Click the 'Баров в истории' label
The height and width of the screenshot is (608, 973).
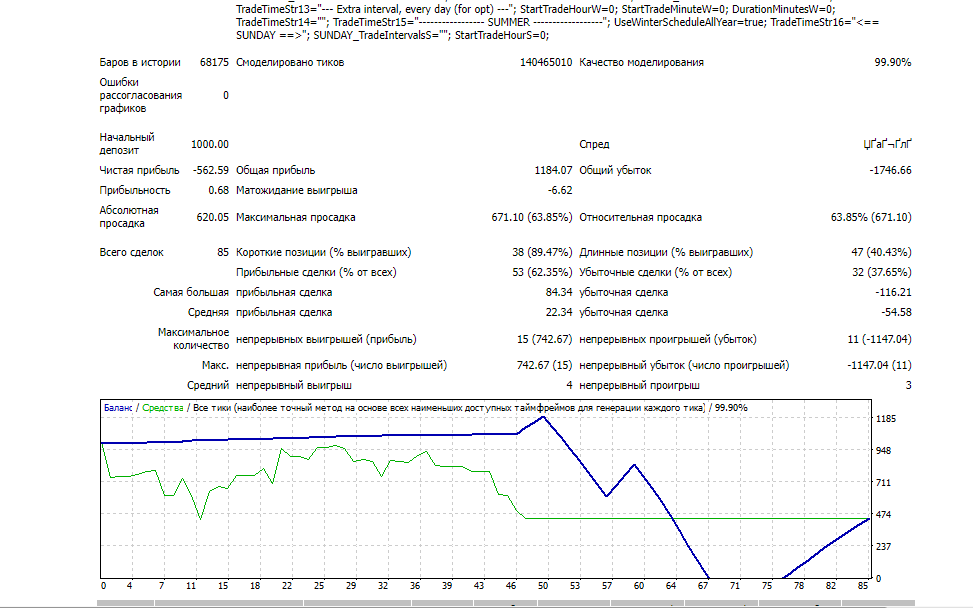click(140, 63)
